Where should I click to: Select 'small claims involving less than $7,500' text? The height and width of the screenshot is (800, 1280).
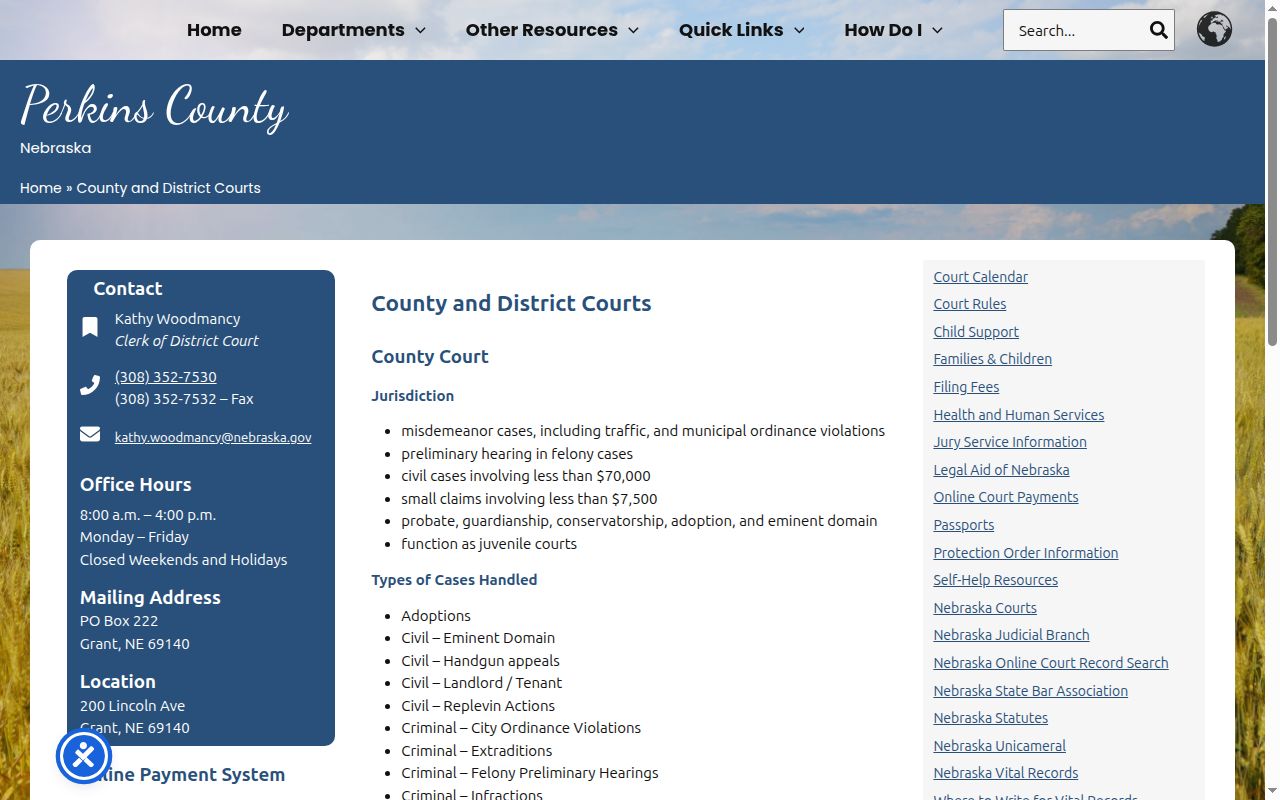tap(529, 499)
